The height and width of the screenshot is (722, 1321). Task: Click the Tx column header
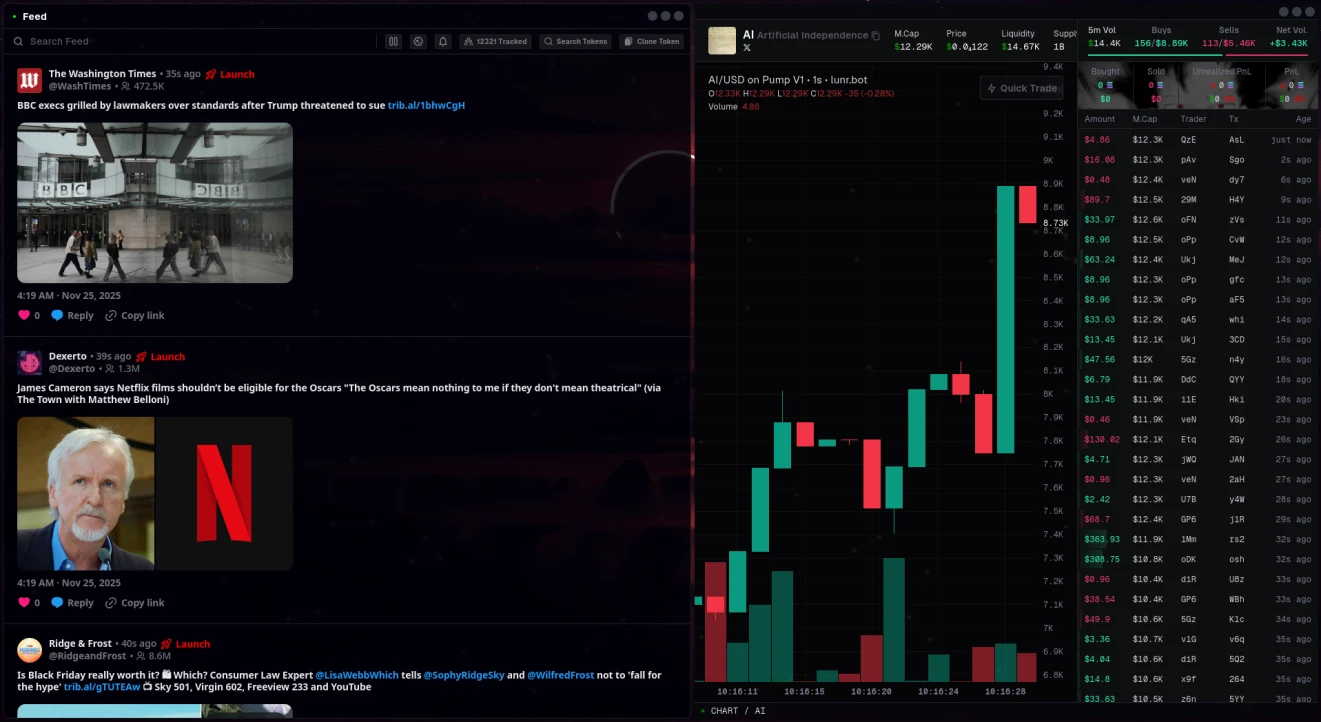[1233, 119]
